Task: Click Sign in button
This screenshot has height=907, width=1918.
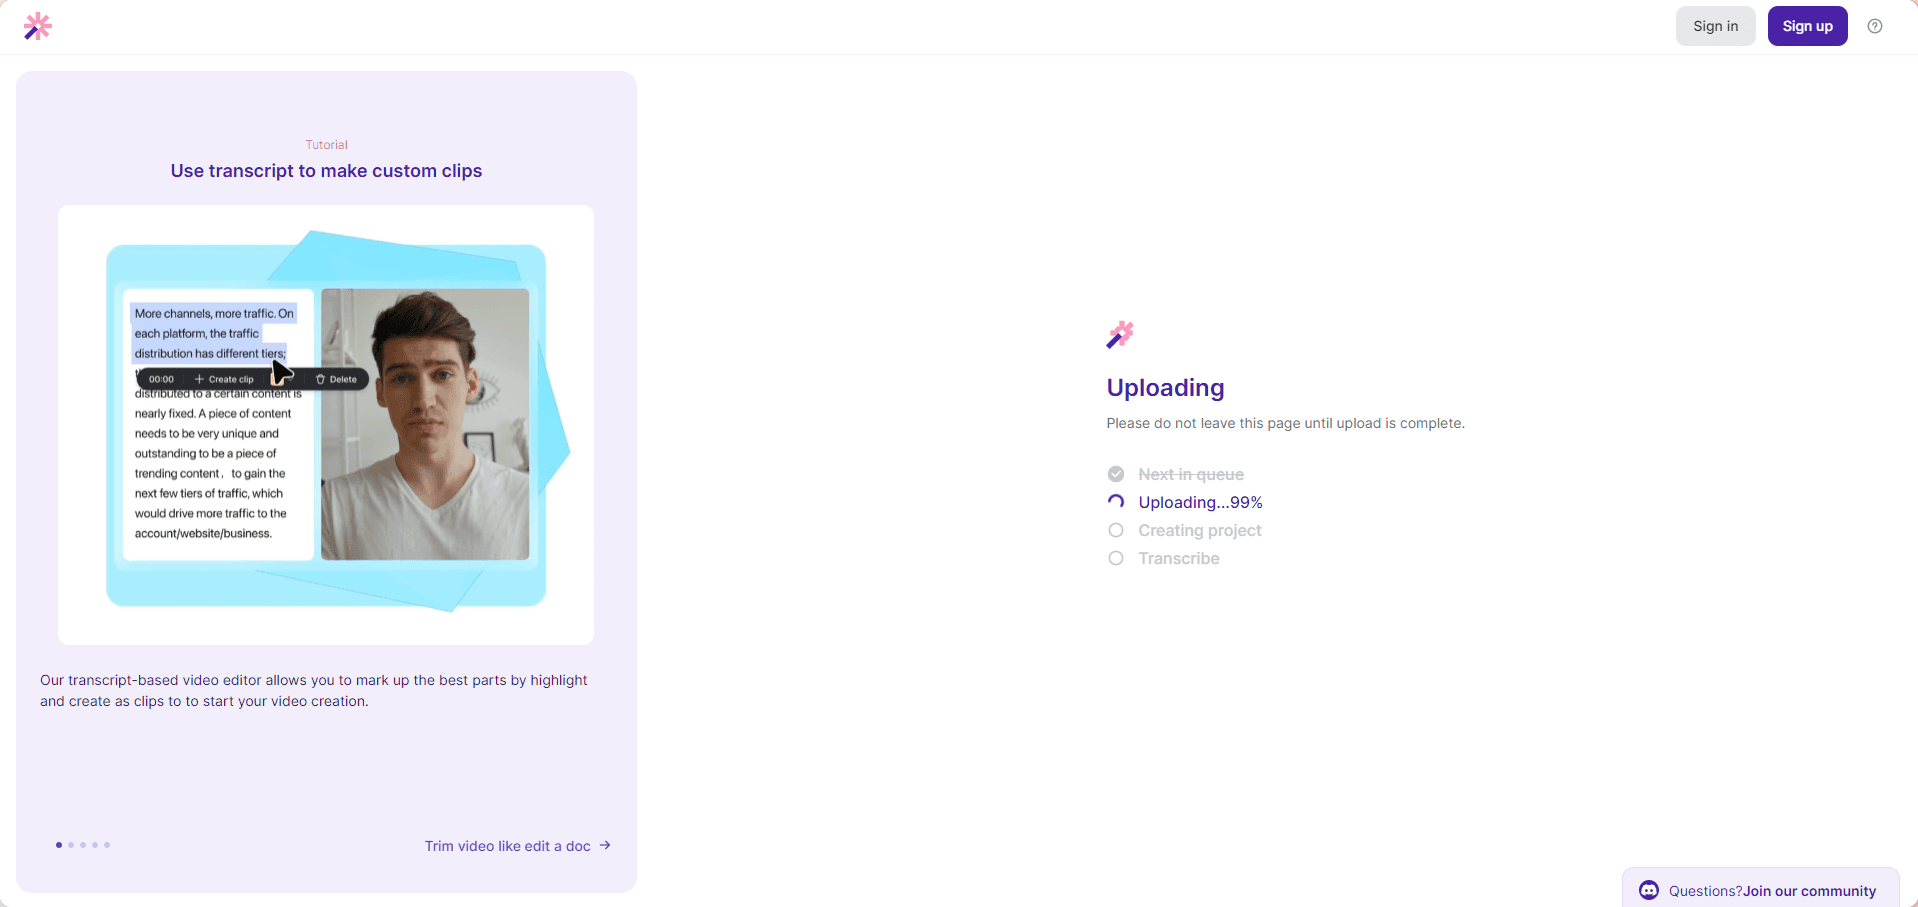Action: (x=1715, y=26)
